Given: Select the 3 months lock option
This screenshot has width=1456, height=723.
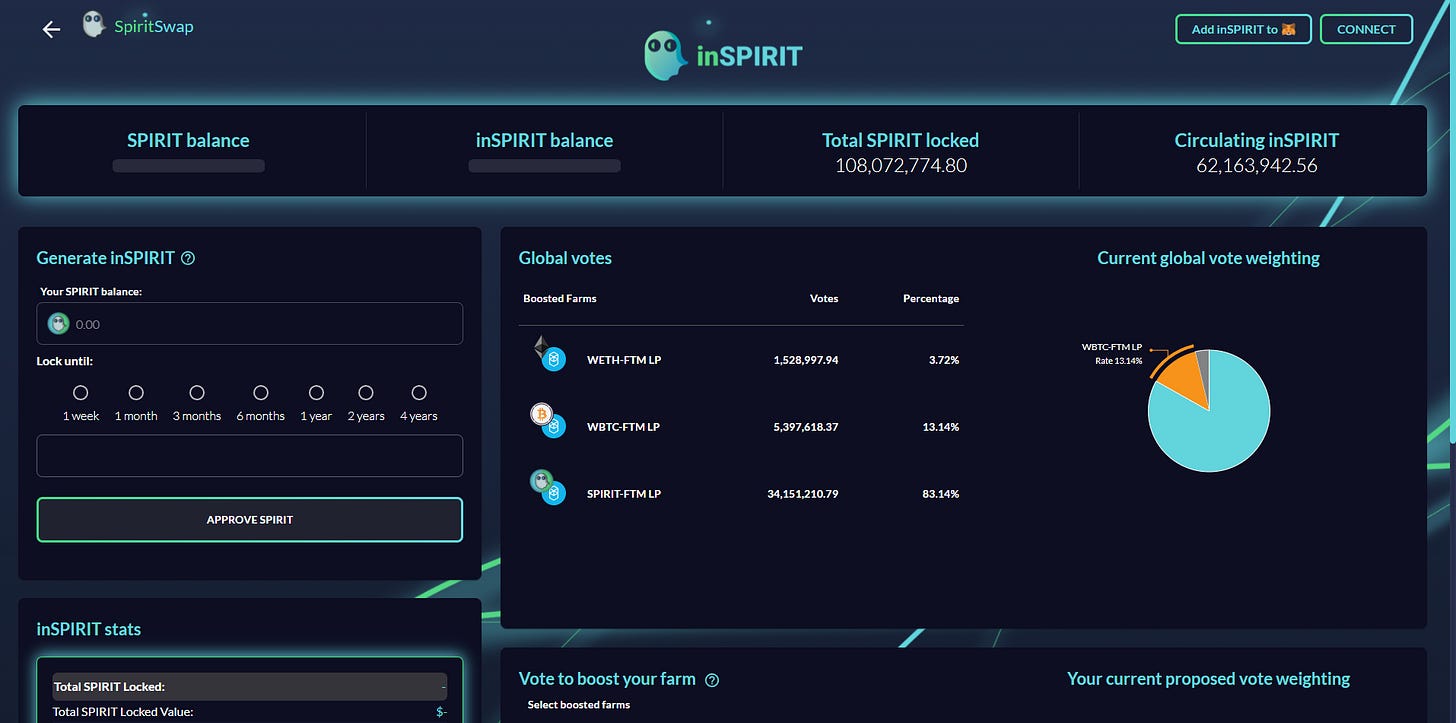Looking at the screenshot, I should tap(197, 393).
